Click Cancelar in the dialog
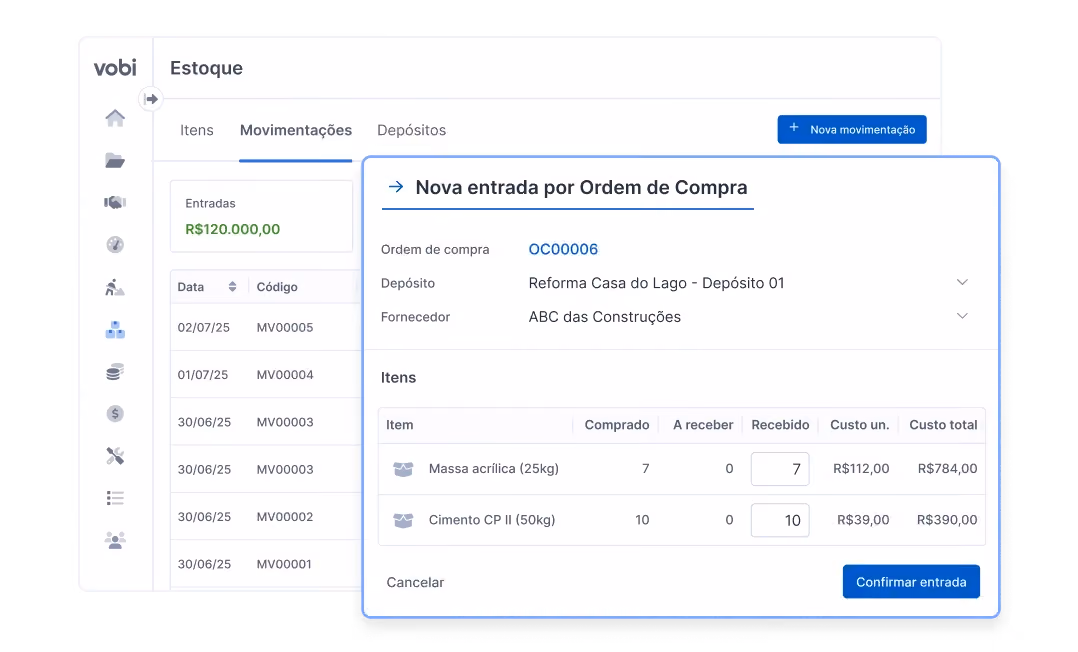This screenshot has width=1078, height=652. click(x=415, y=583)
